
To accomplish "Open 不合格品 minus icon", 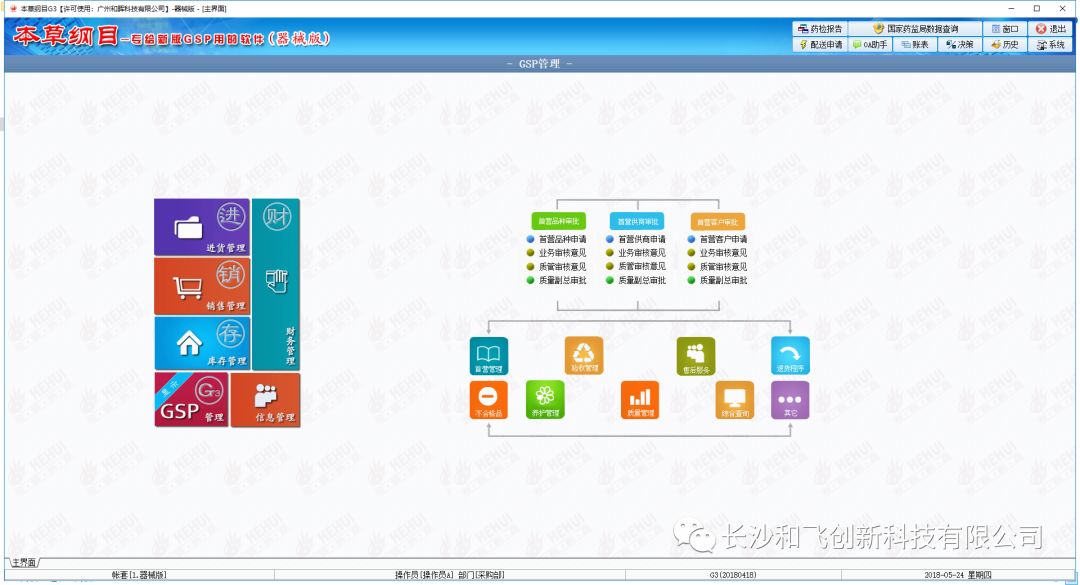I will pyautogui.click(x=488, y=400).
